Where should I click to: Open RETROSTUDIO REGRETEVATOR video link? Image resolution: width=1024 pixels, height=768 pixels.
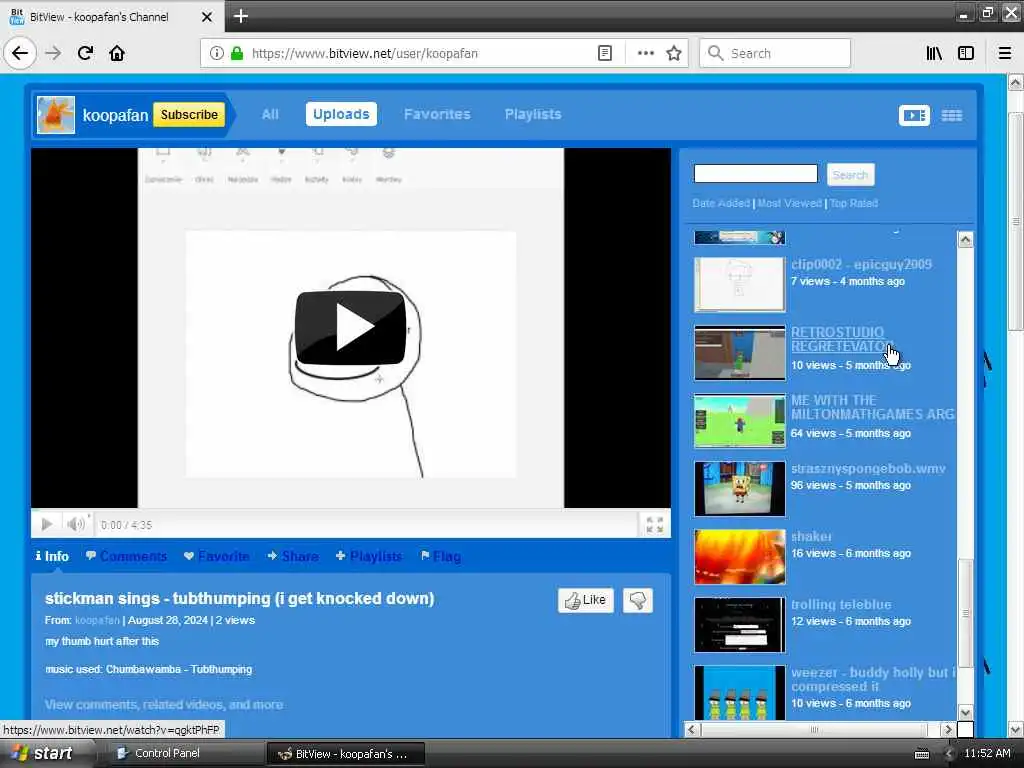click(x=840, y=339)
